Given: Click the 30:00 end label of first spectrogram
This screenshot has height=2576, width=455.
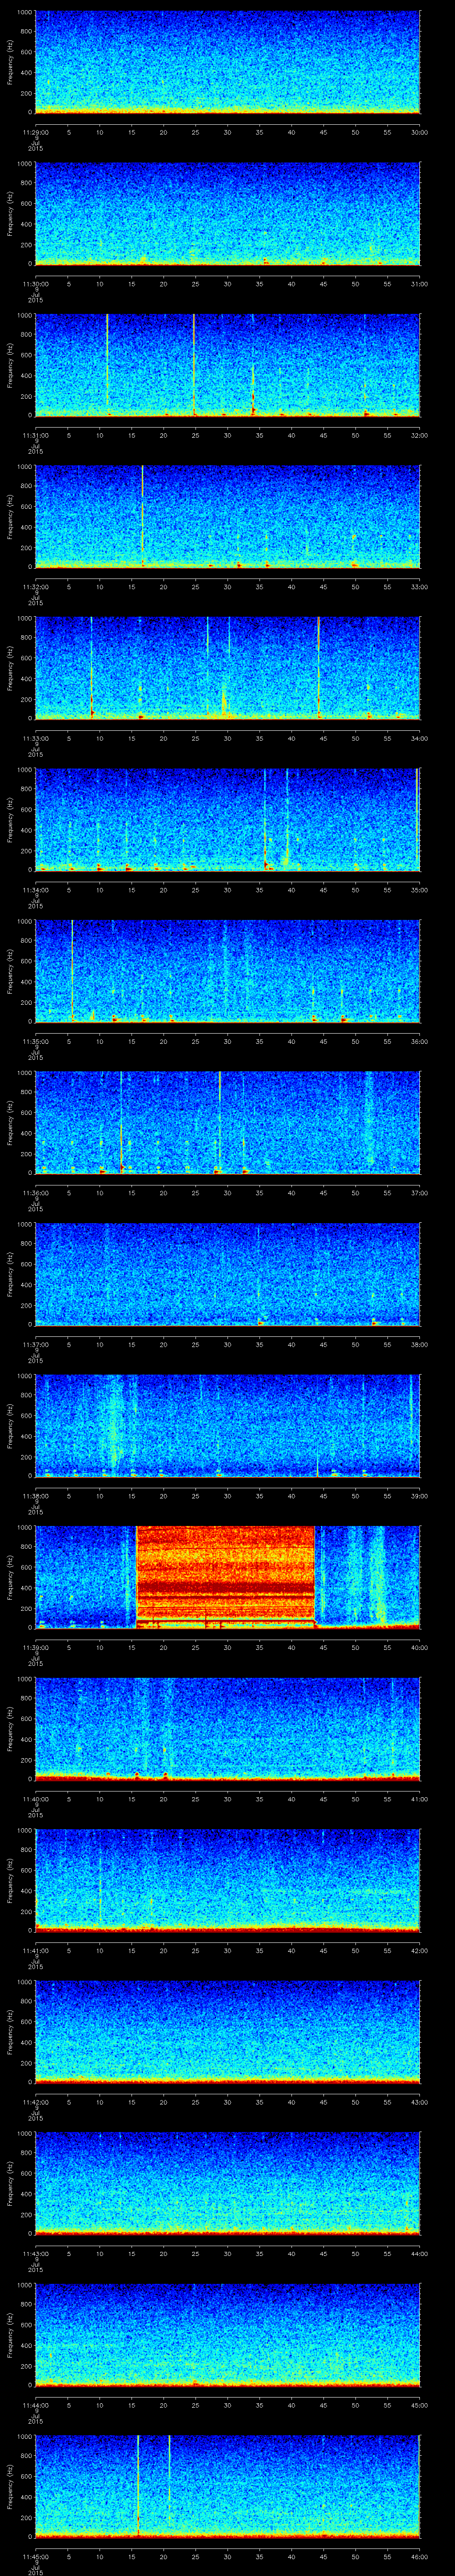Looking at the screenshot, I should pos(419,132).
